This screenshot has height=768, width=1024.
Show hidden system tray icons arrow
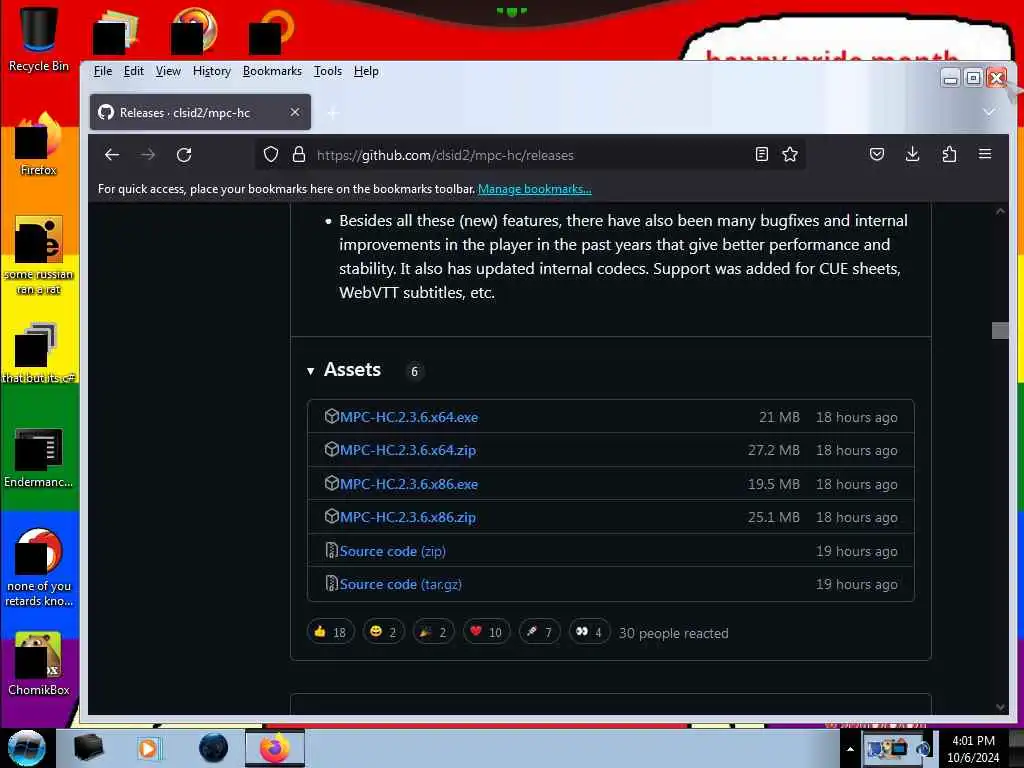point(850,749)
